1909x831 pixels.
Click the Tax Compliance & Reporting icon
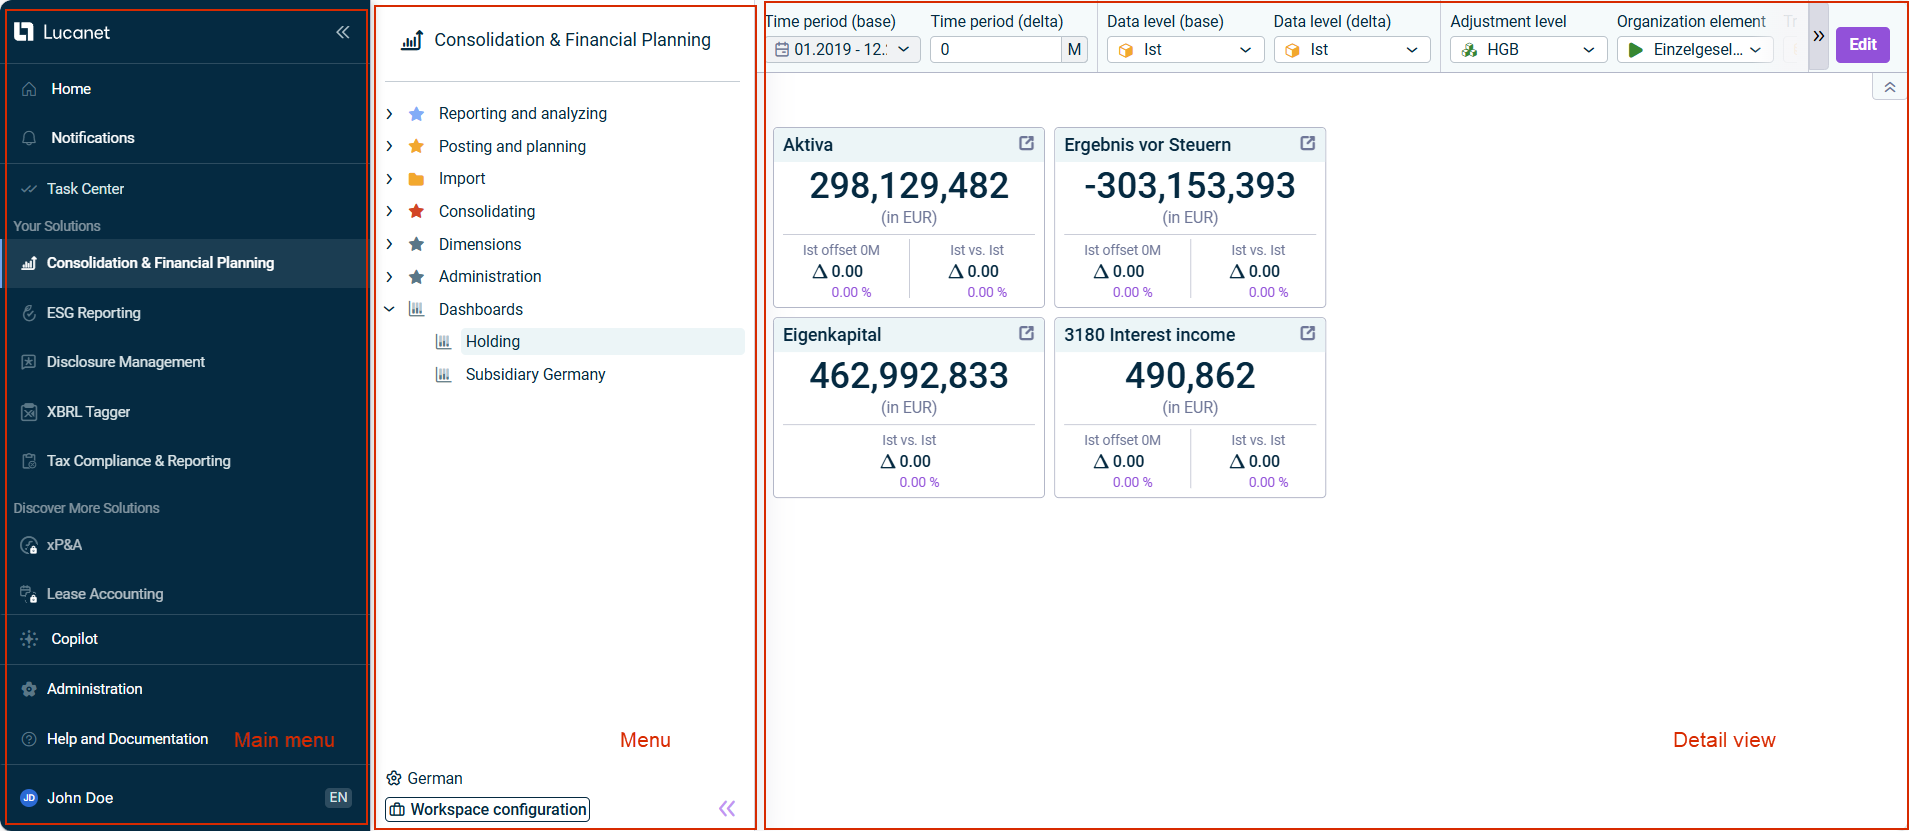29,461
